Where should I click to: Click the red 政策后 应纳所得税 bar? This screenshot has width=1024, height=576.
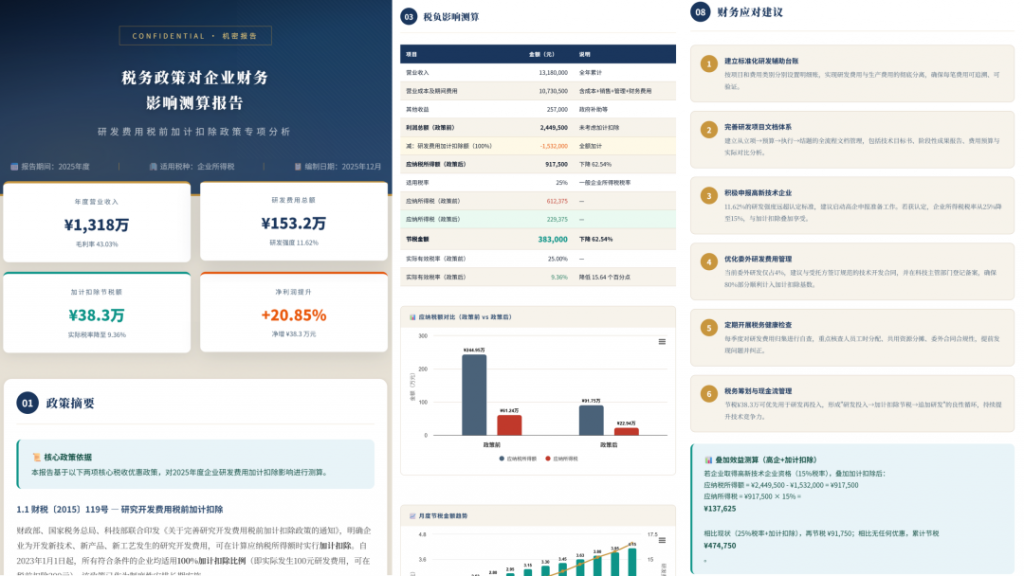626,432
